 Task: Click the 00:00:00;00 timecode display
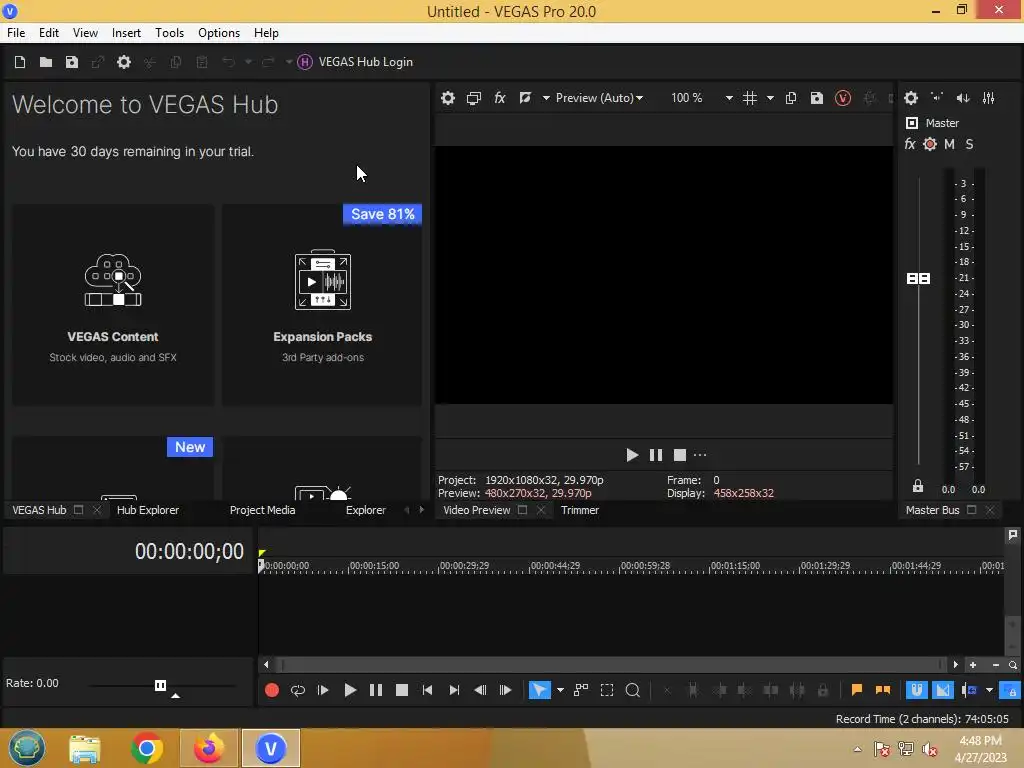(x=189, y=552)
